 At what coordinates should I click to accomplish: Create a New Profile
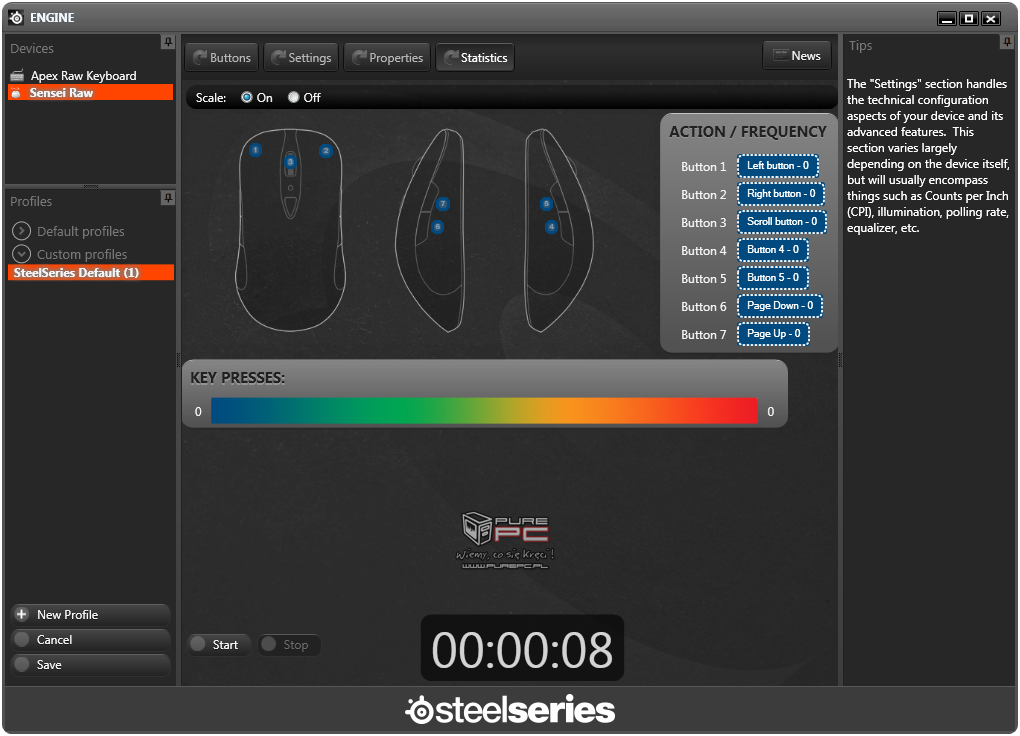click(90, 614)
